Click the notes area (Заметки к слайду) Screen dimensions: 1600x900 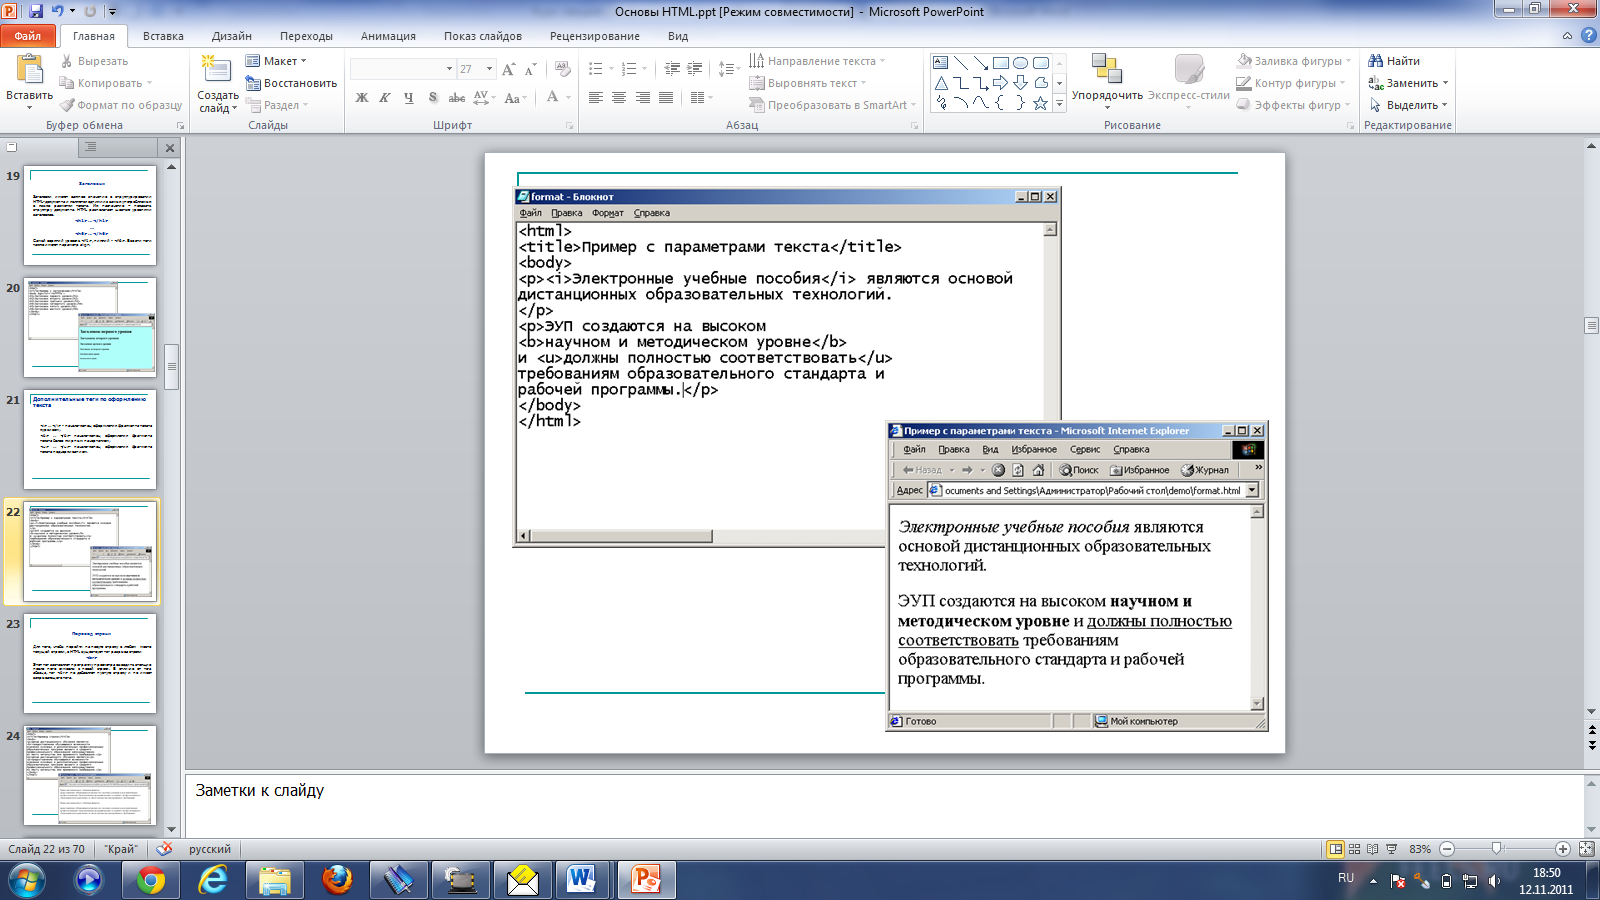click(x=884, y=804)
